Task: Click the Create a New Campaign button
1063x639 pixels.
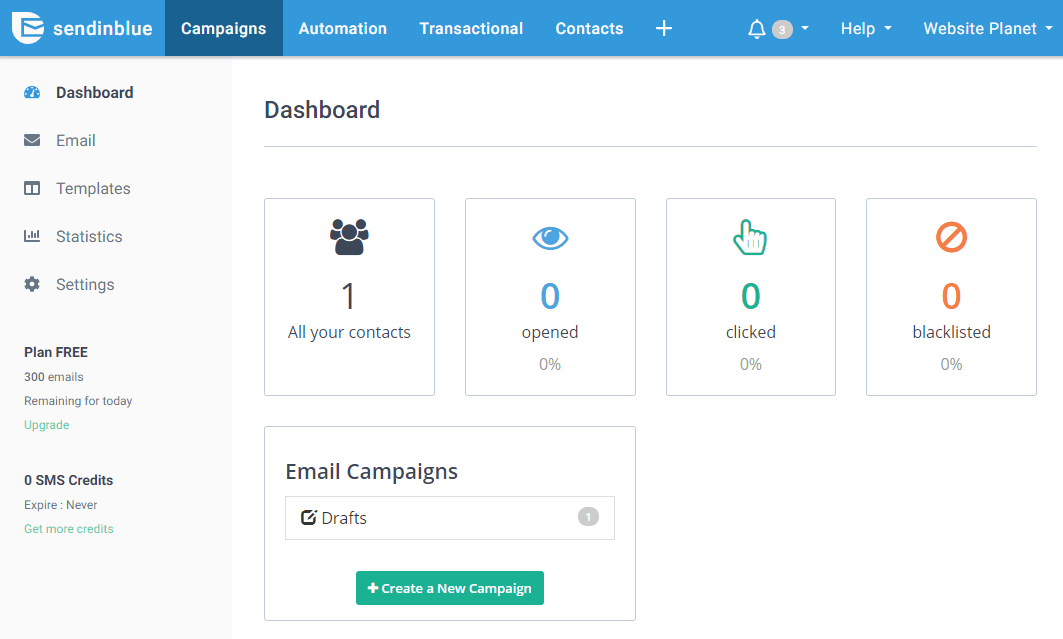Action: tap(449, 588)
